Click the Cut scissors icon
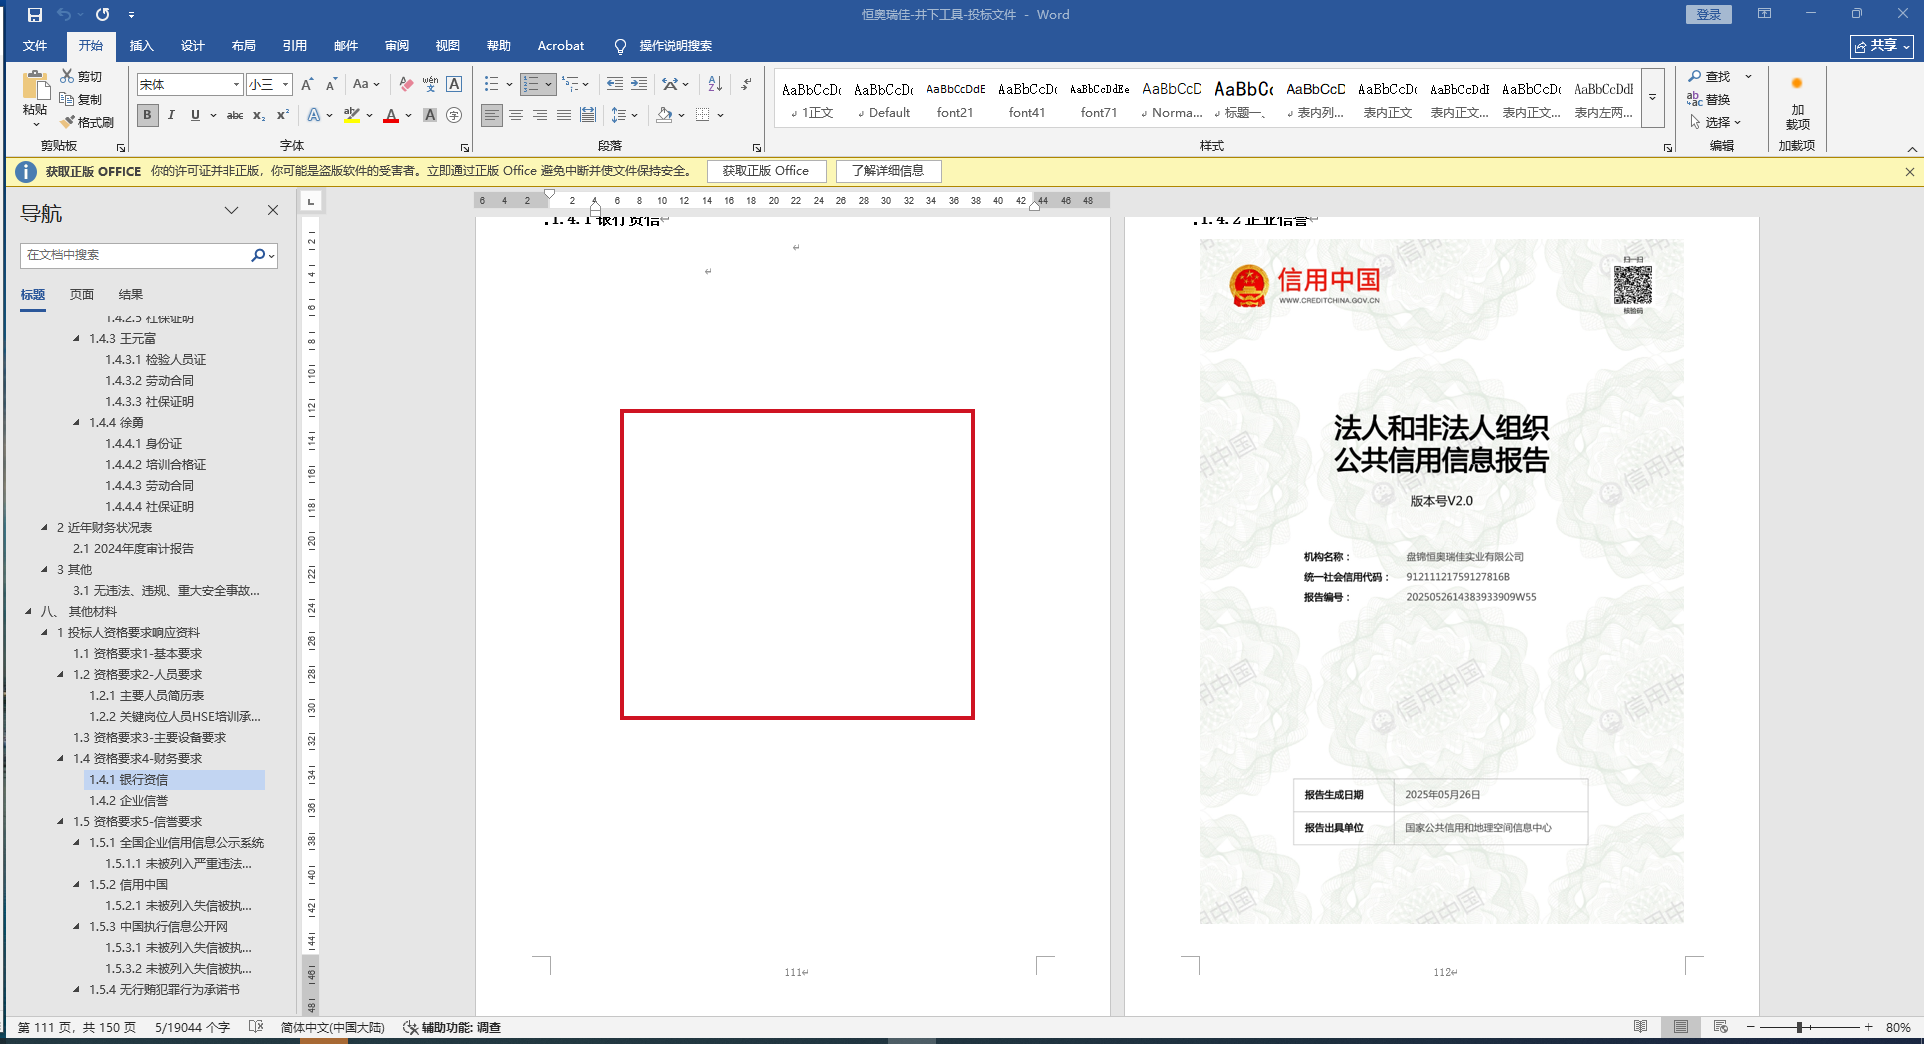 pyautogui.click(x=67, y=76)
